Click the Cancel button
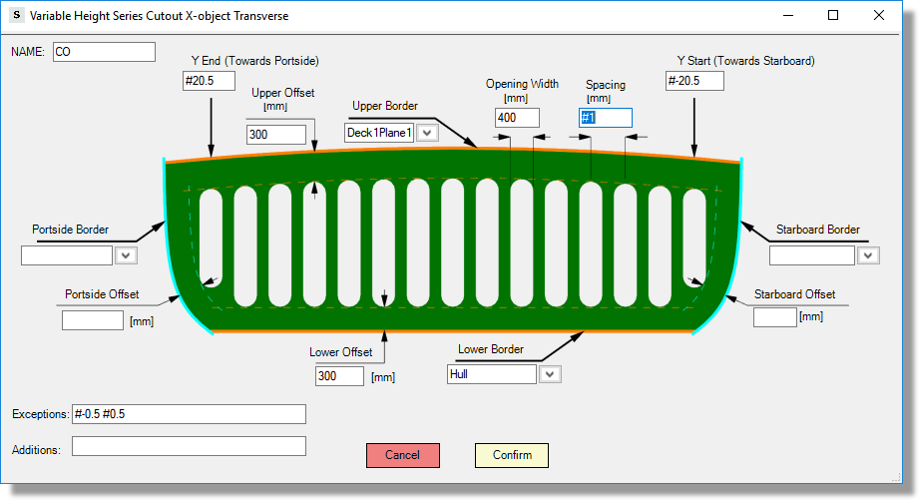This screenshot has height=502, width=922. click(x=402, y=455)
